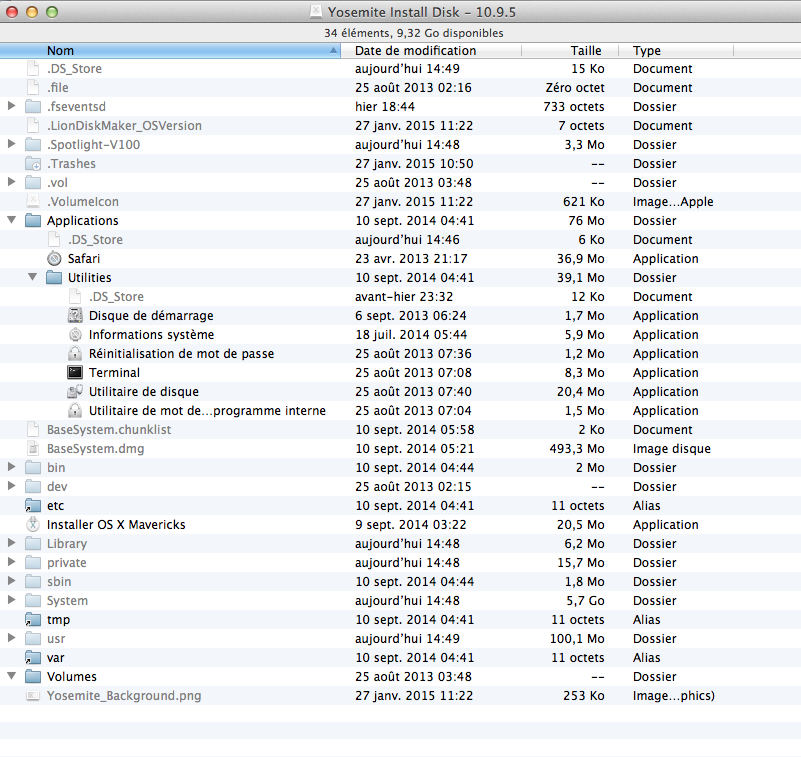Click the System folder icon
Viewport: 801px width, 757px height.
tap(33, 601)
